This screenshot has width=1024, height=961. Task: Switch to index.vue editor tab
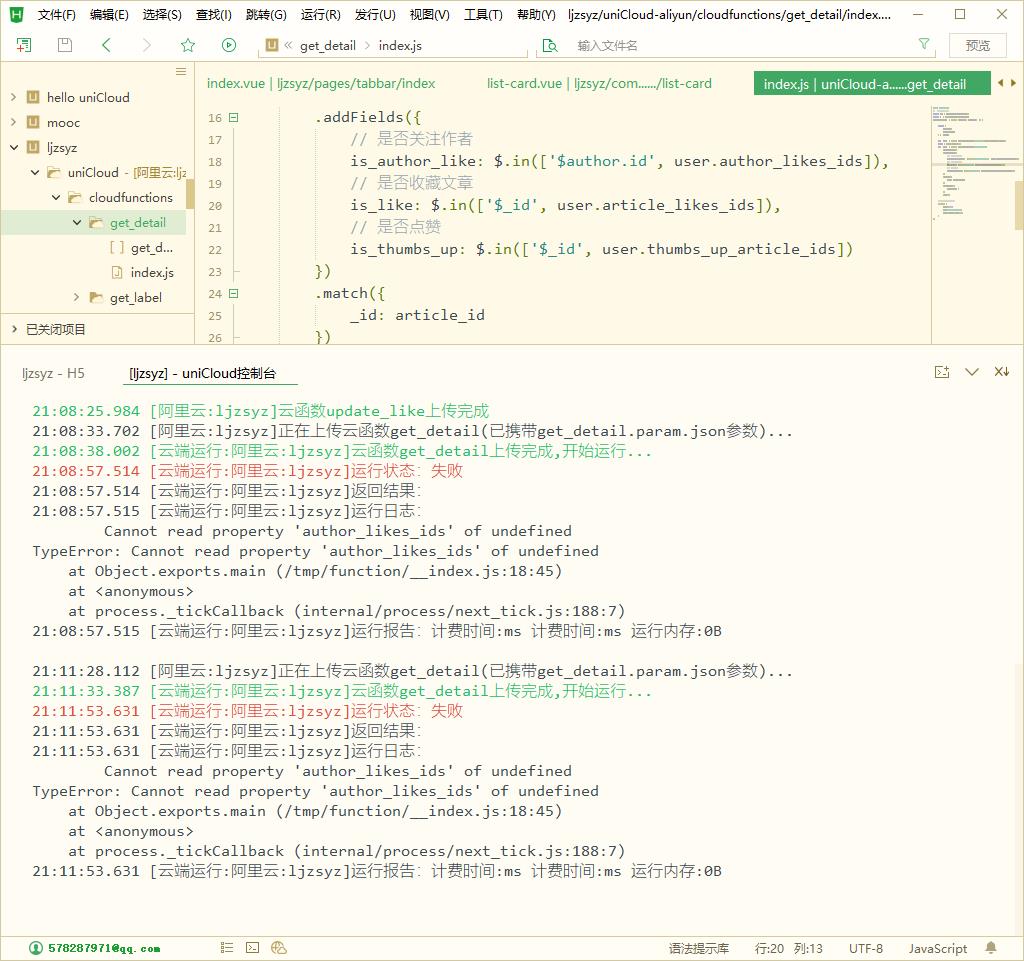[x=321, y=84]
